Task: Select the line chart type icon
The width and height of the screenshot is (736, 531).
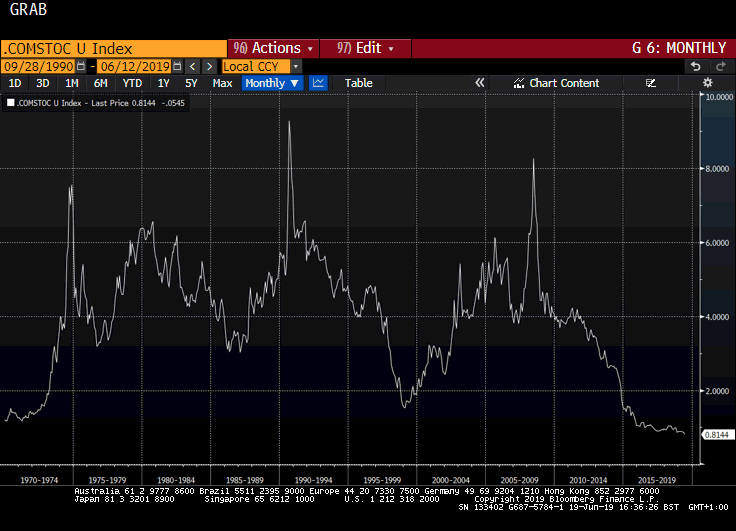Action: [x=318, y=83]
